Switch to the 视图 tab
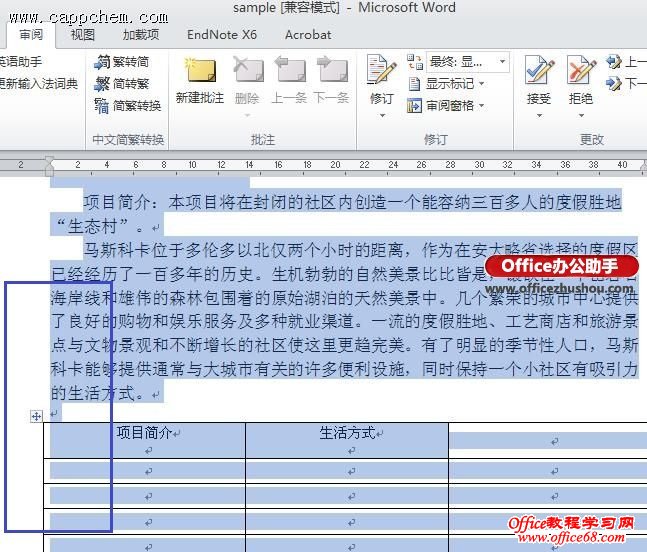This screenshot has width=647, height=552. pos(83,35)
